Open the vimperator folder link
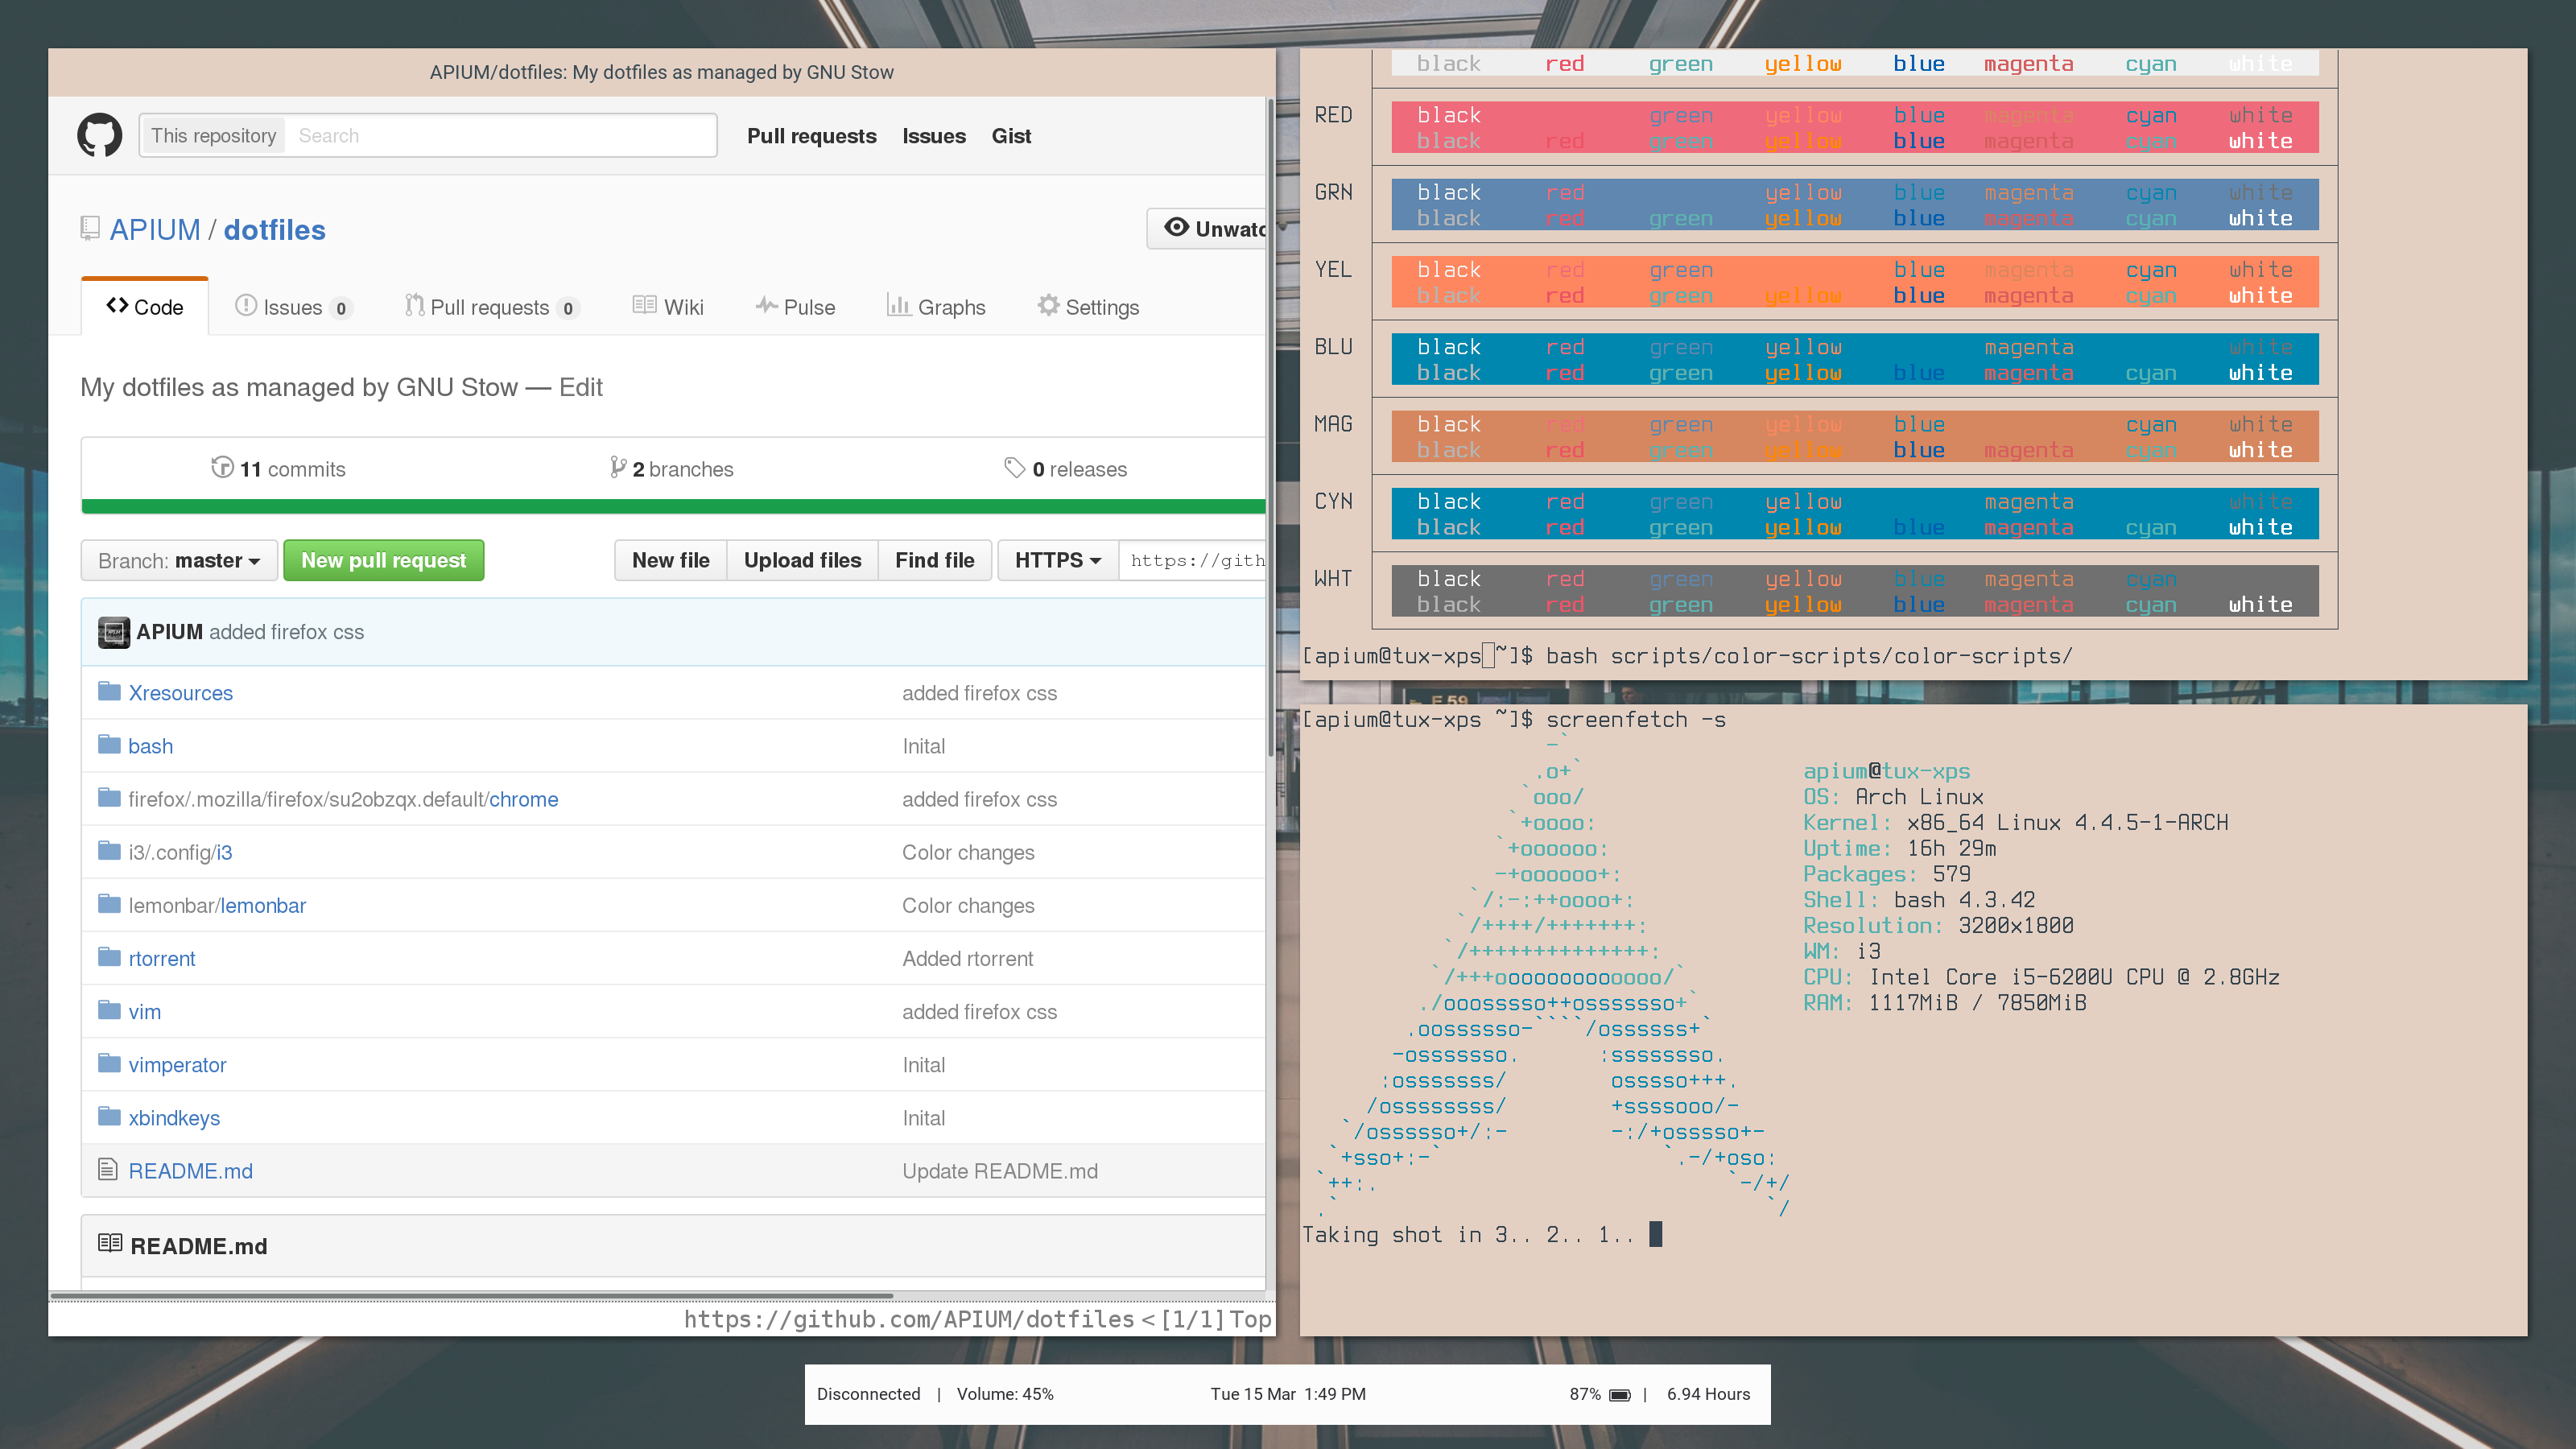Image resolution: width=2576 pixels, height=1449 pixels. [177, 1065]
